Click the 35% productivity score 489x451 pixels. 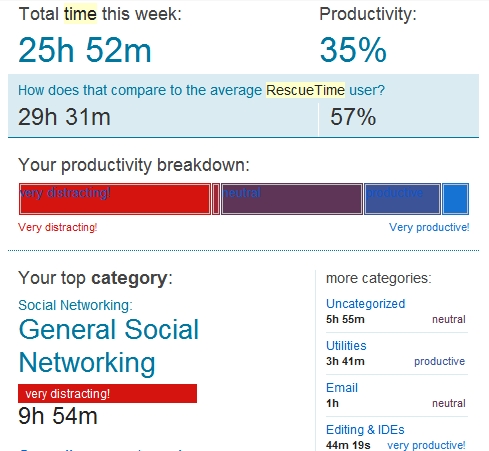click(x=353, y=50)
